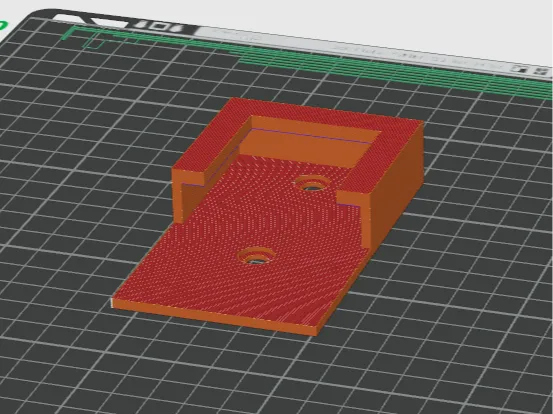This screenshot has width=553, height=414.
Task: Click the green purge line on the bed
Action: (307, 62)
